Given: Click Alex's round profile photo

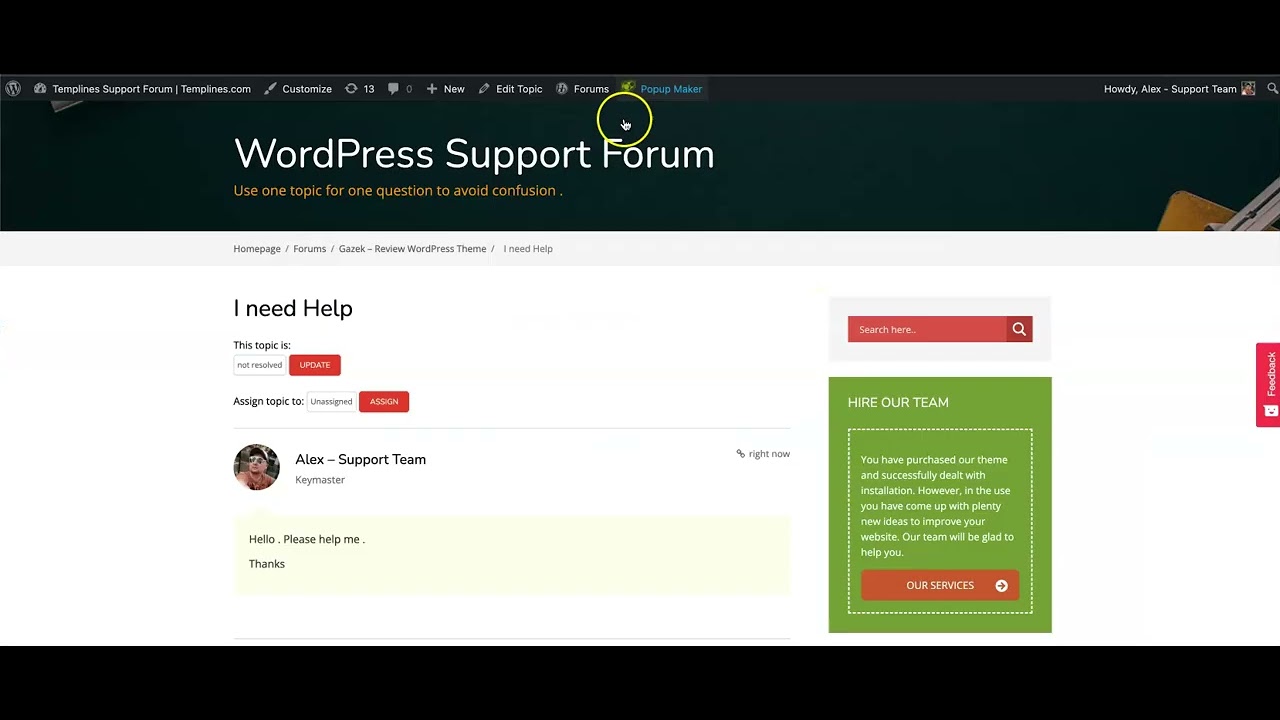Looking at the screenshot, I should click(x=256, y=467).
